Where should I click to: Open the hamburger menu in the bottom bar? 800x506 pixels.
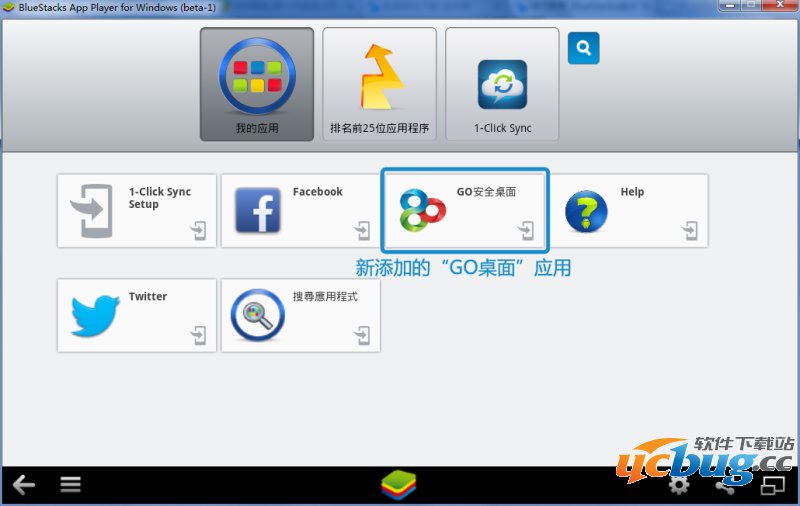click(70, 485)
